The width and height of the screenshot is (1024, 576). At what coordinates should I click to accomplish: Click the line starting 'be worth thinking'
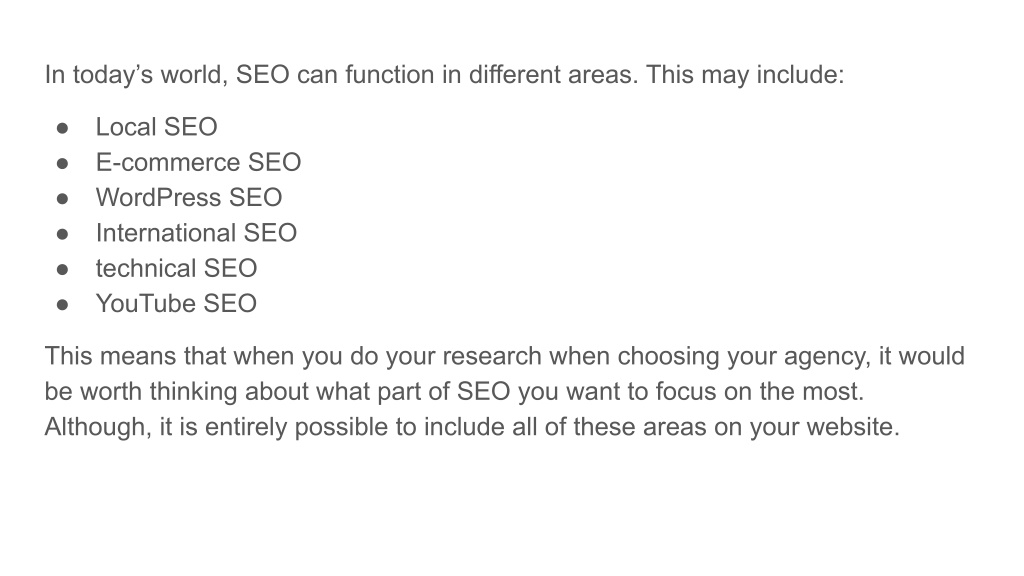click(455, 392)
